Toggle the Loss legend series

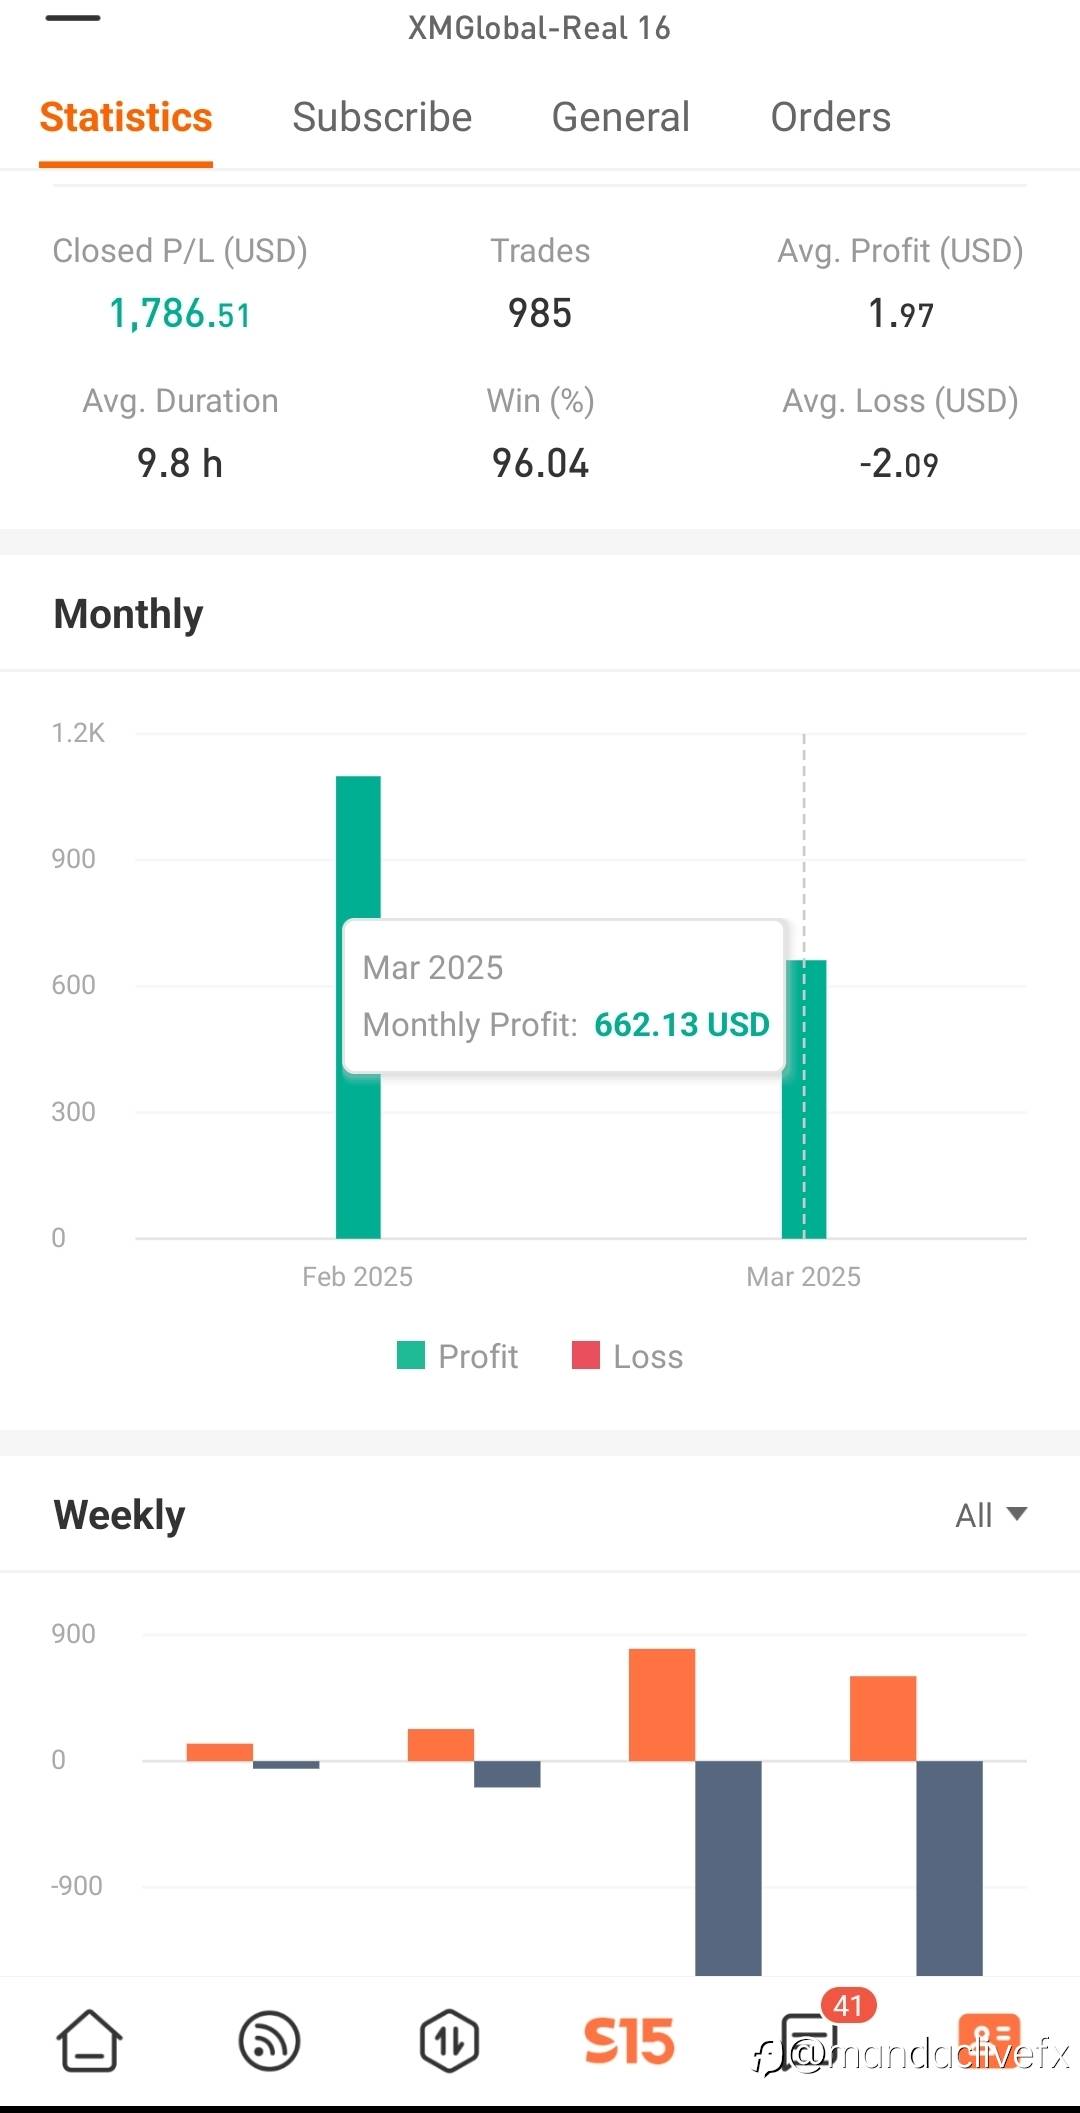point(628,1356)
